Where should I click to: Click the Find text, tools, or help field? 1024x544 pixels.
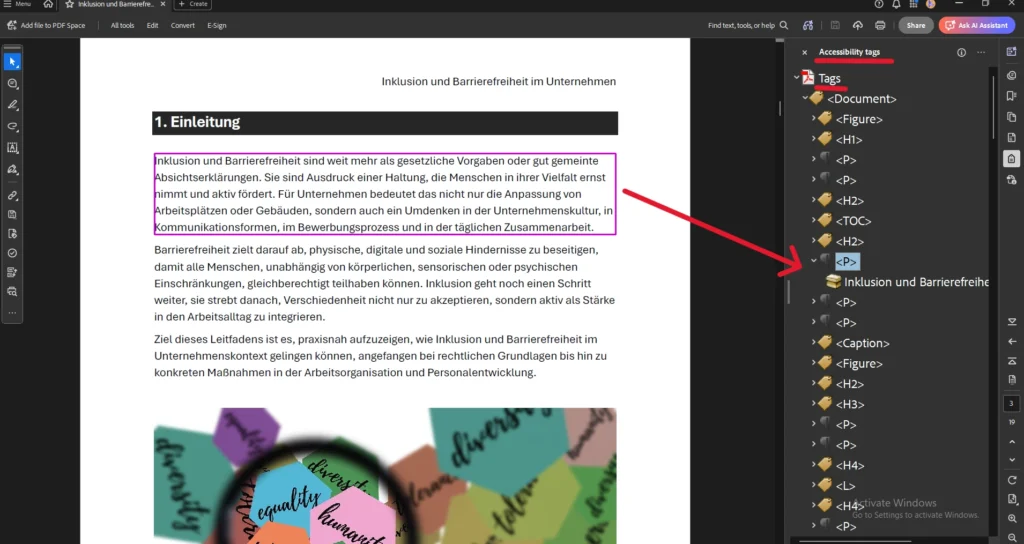pos(741,25)
